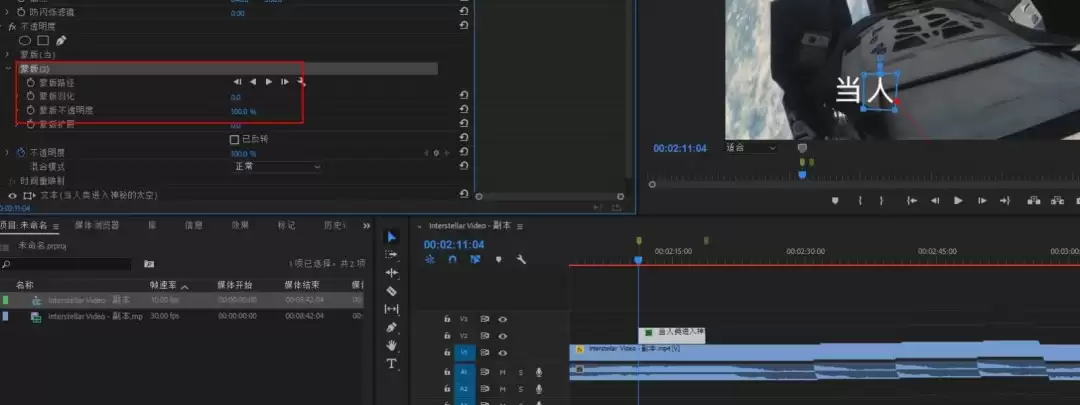Toggle animation stopwatch for 蒙版羽化
The height and width of the screenshot is (405, 1080).
(x=30, y=96)
